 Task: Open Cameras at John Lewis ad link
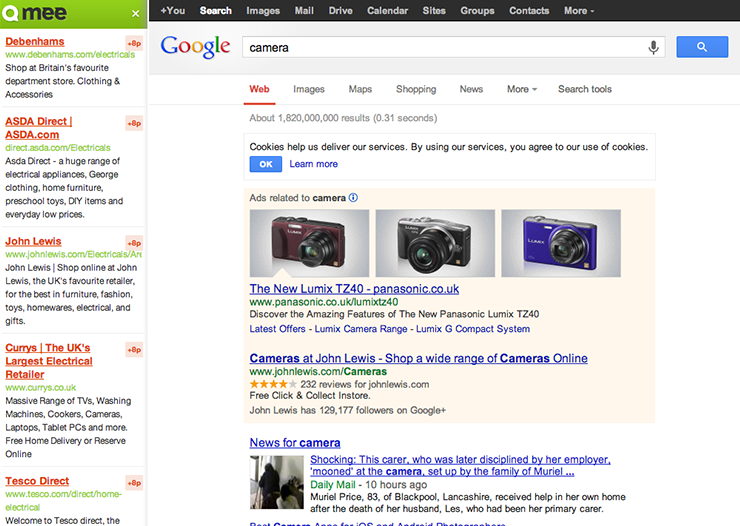pos(419,359)
